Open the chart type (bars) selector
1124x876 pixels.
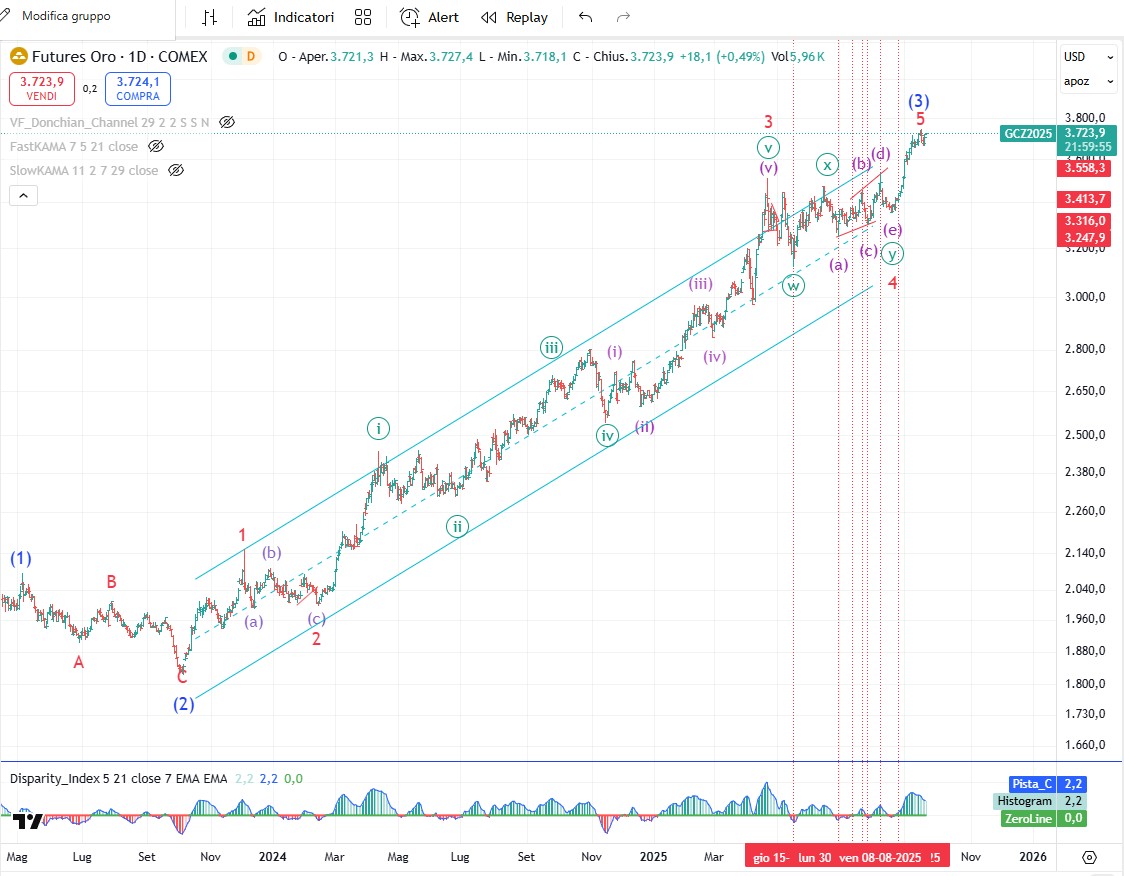pos(209,17)
